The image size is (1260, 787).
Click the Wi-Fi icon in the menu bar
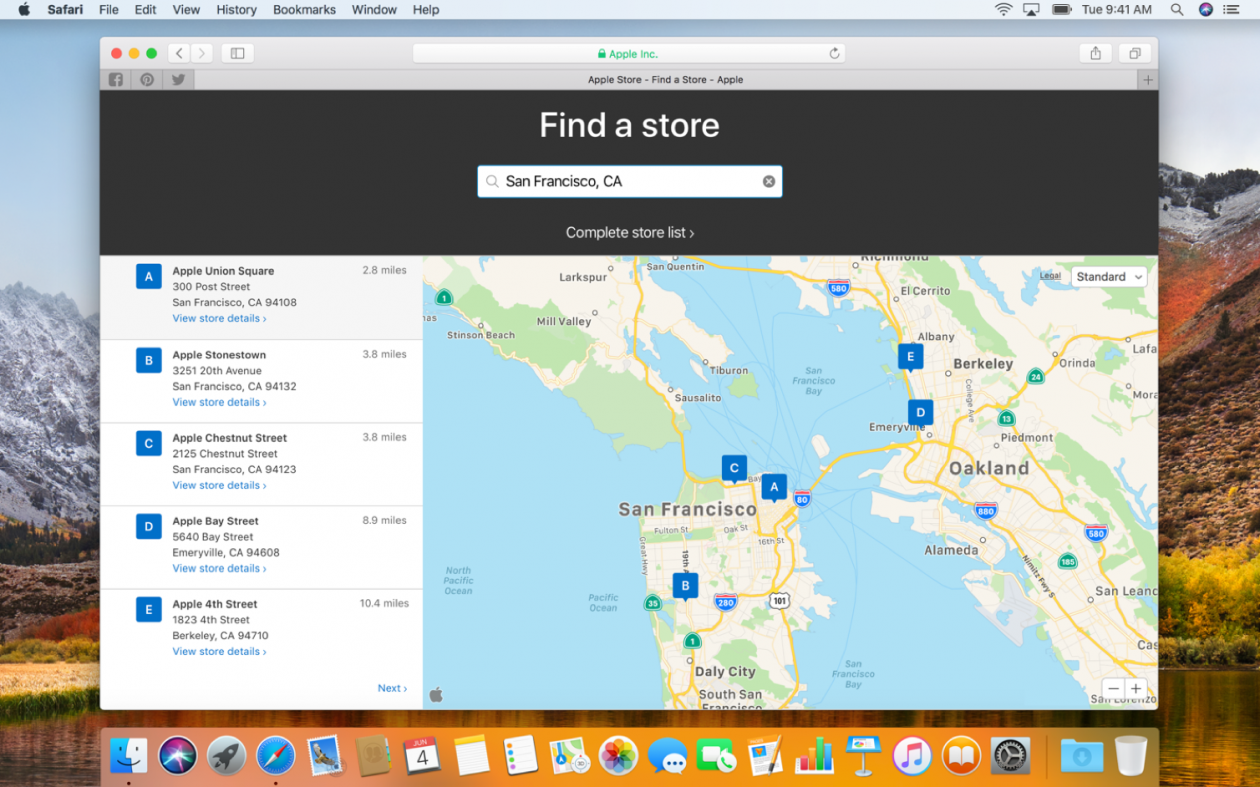(1001, 10)
